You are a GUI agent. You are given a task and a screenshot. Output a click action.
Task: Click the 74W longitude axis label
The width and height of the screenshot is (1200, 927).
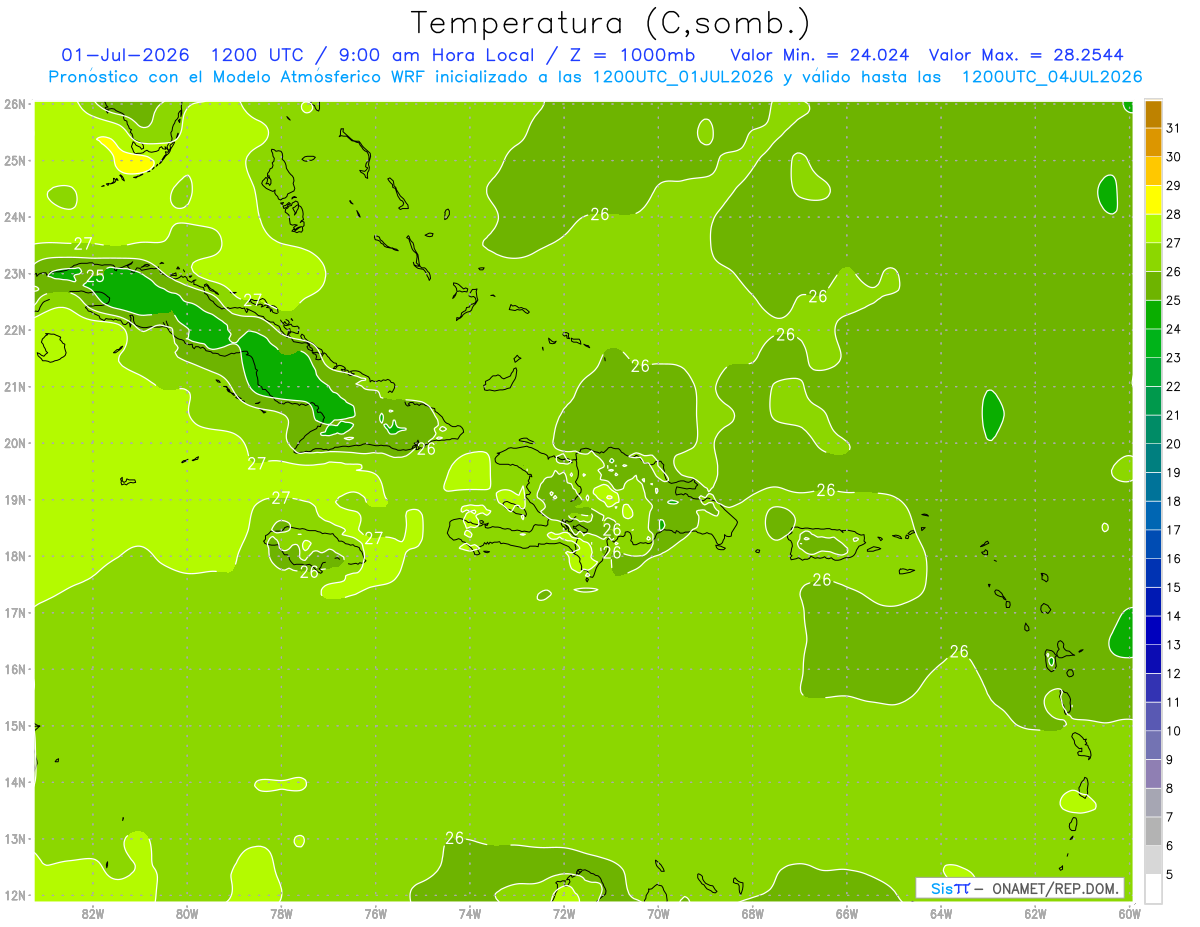pos(470,913)
